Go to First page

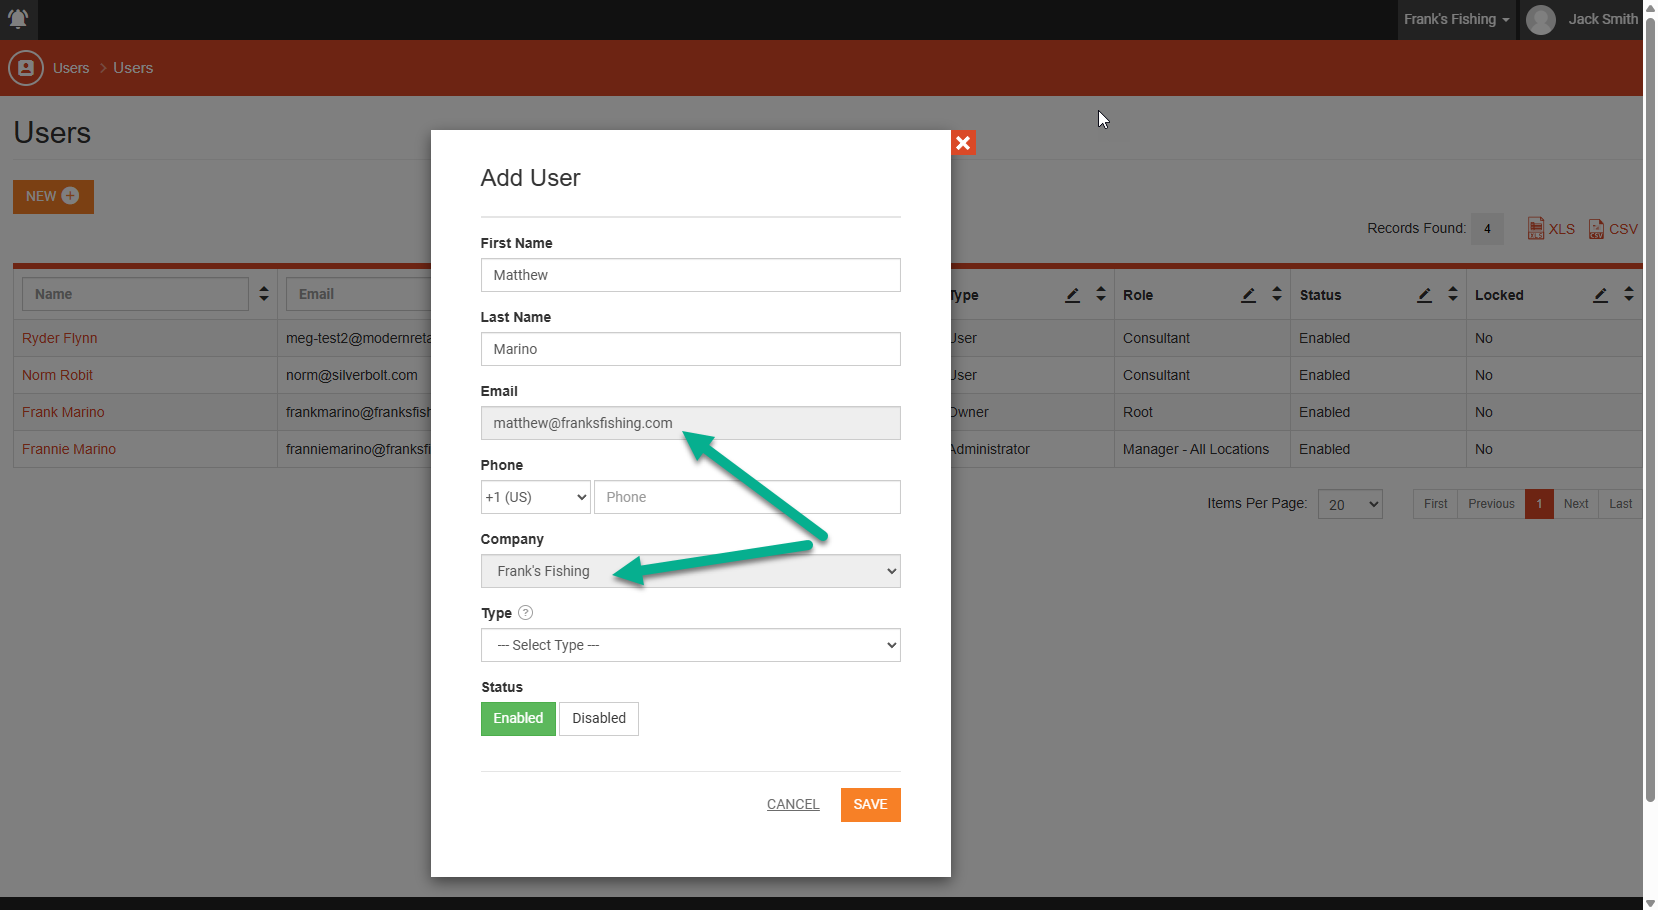pos(1435,504)
